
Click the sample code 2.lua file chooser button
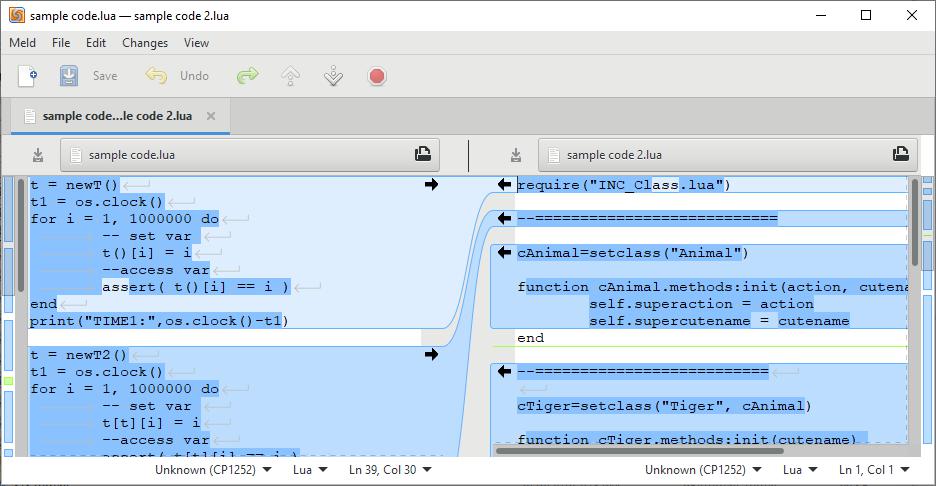point(728,155)
